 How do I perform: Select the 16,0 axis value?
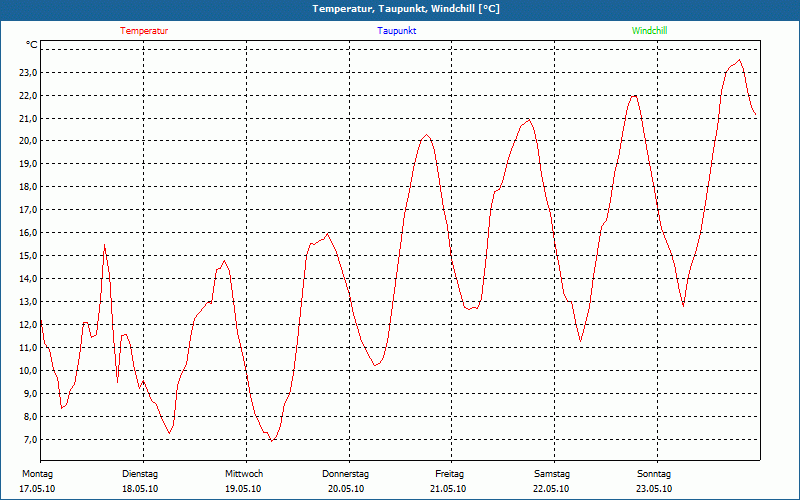tap(28, 233)
